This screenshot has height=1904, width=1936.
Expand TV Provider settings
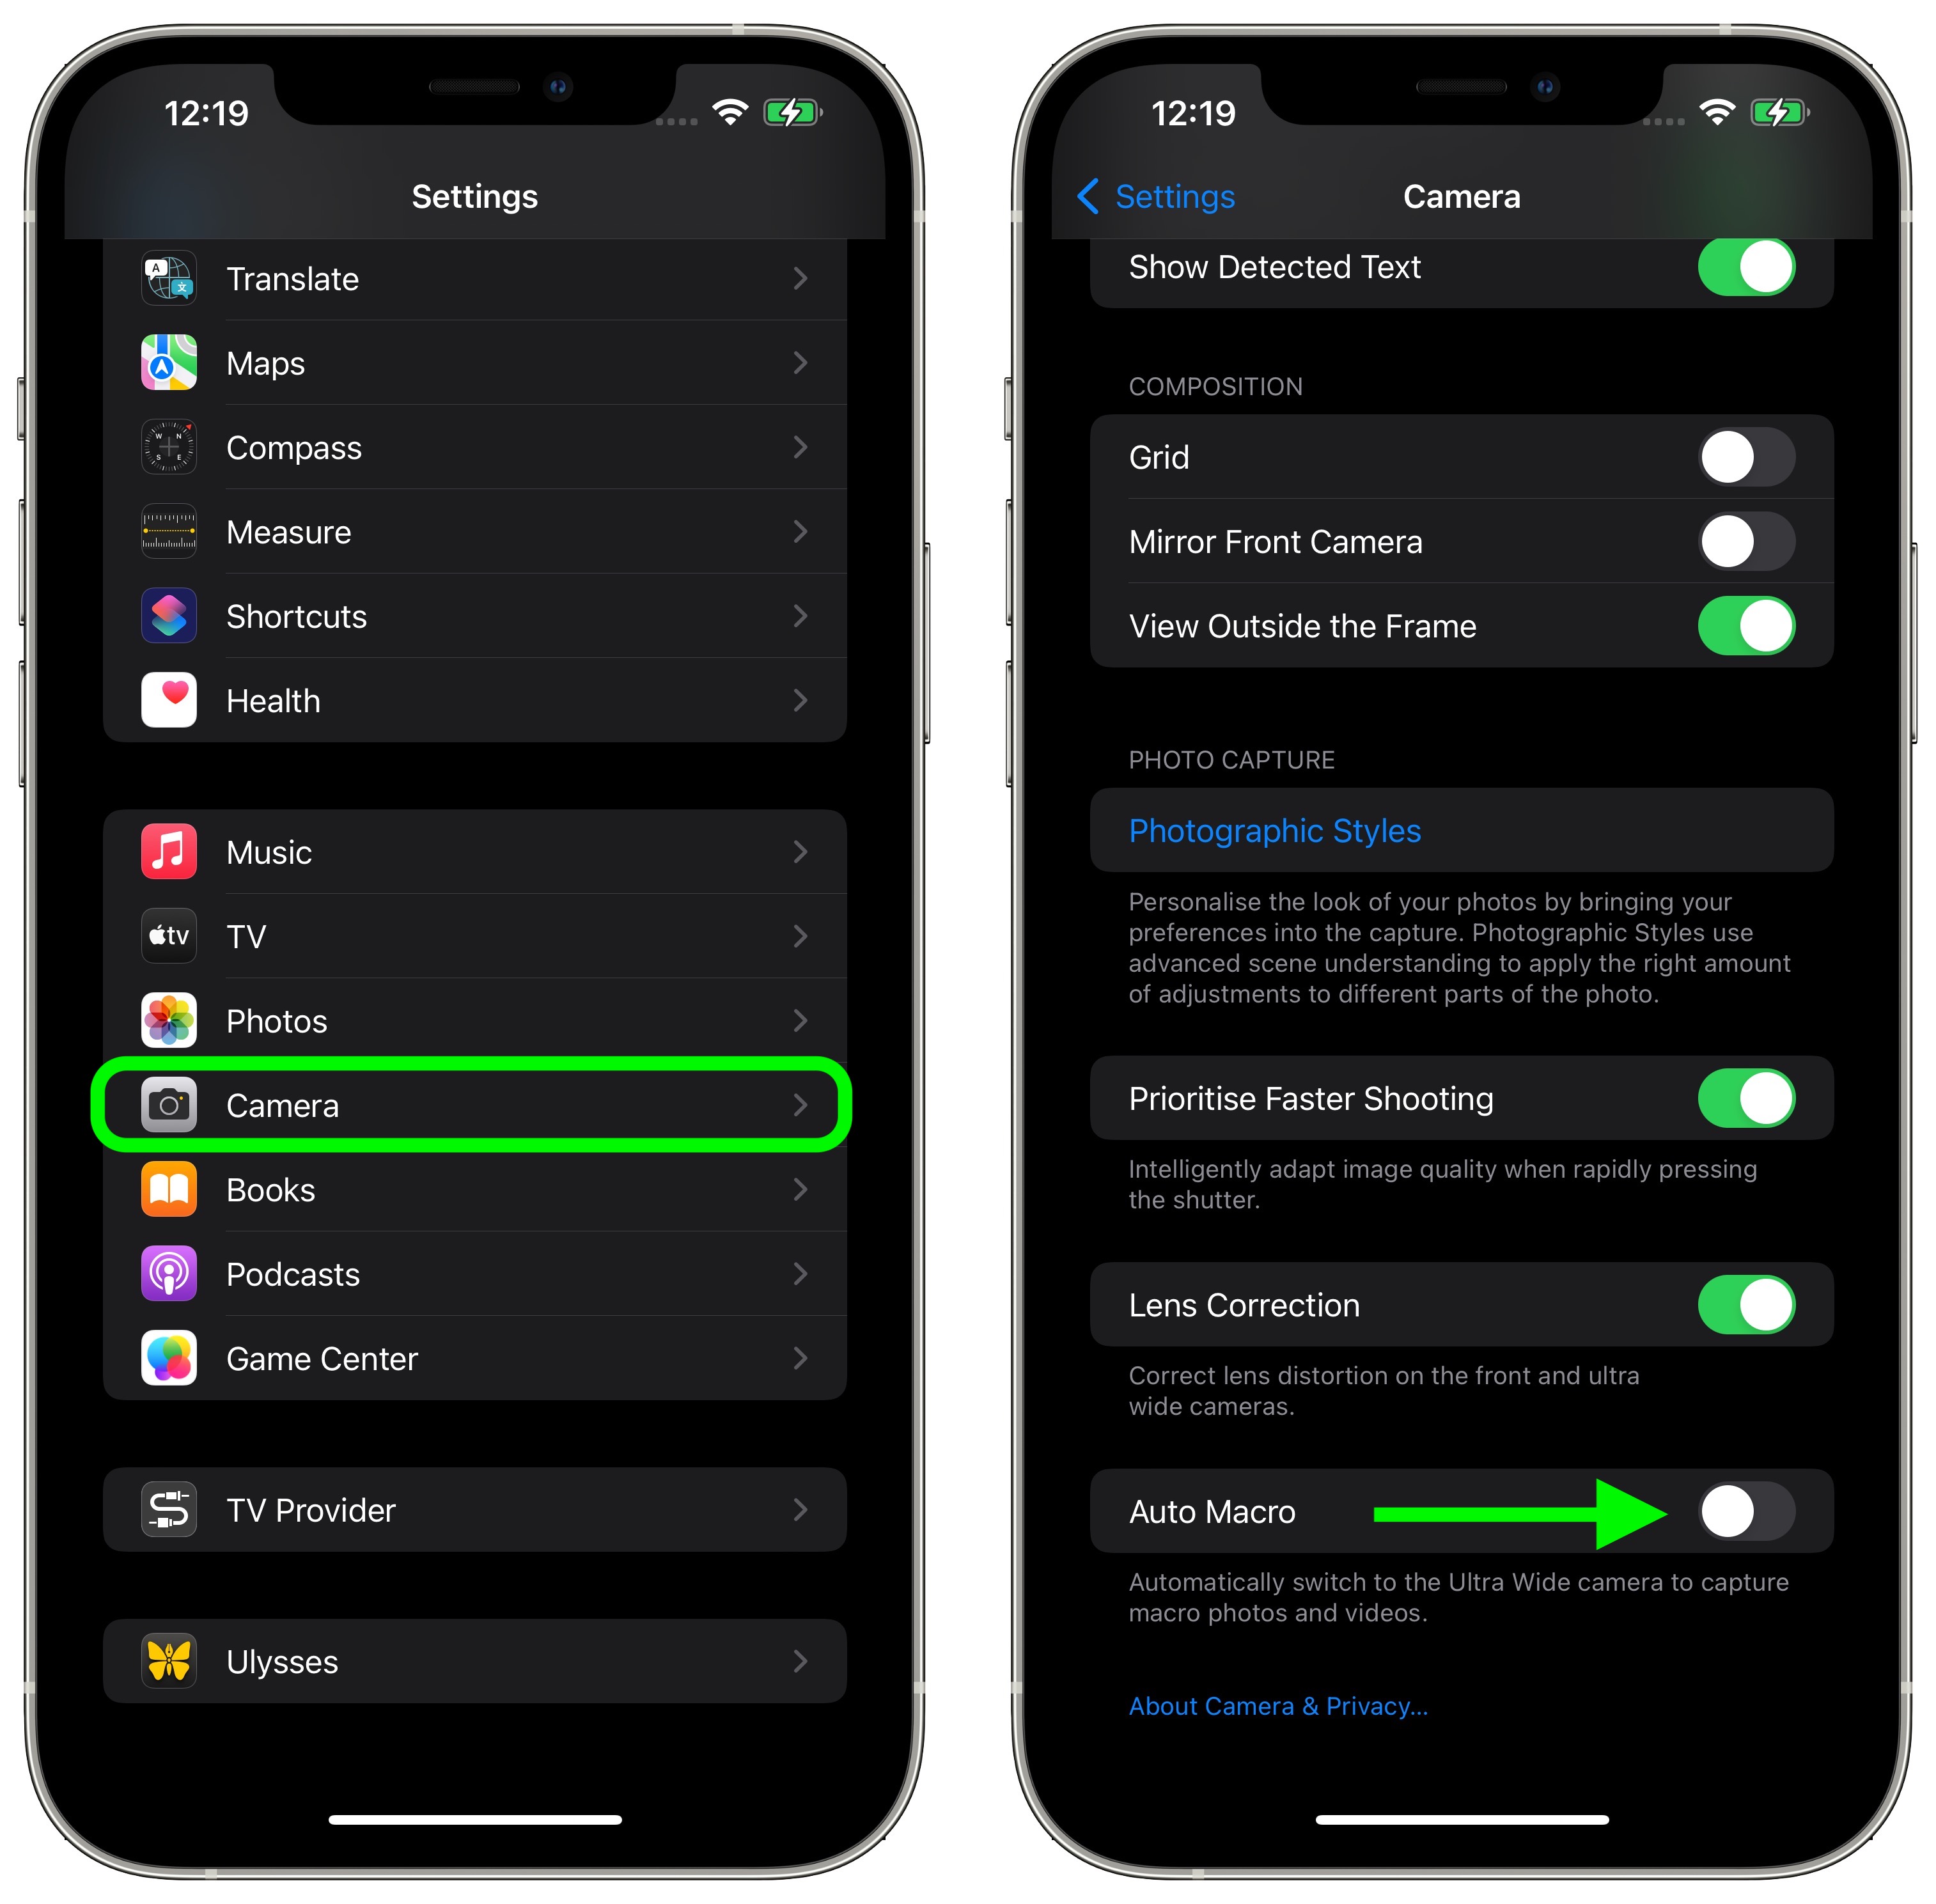(x=471, y=1491)
